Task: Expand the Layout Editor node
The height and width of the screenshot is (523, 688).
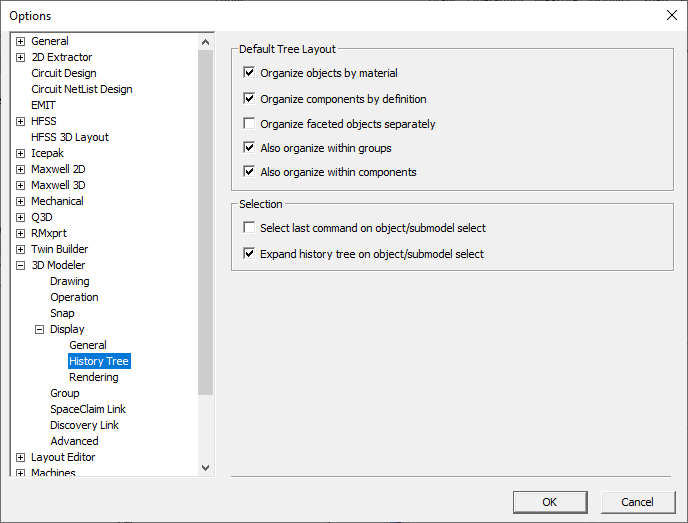Action: click(x=20, y=457)
